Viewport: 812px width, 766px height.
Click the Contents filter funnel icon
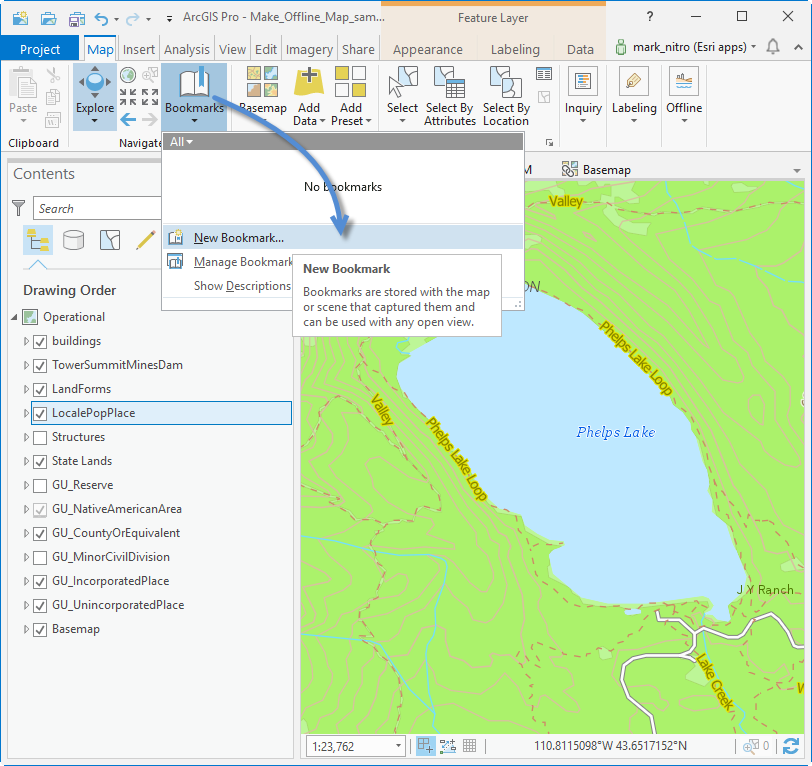point(19,208)
